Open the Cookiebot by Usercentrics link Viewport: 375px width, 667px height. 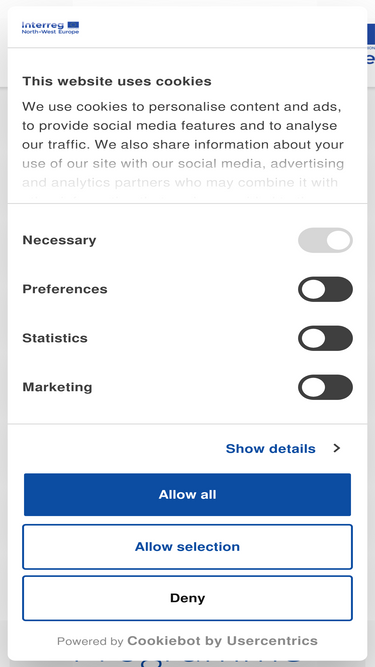coord(222,641)
